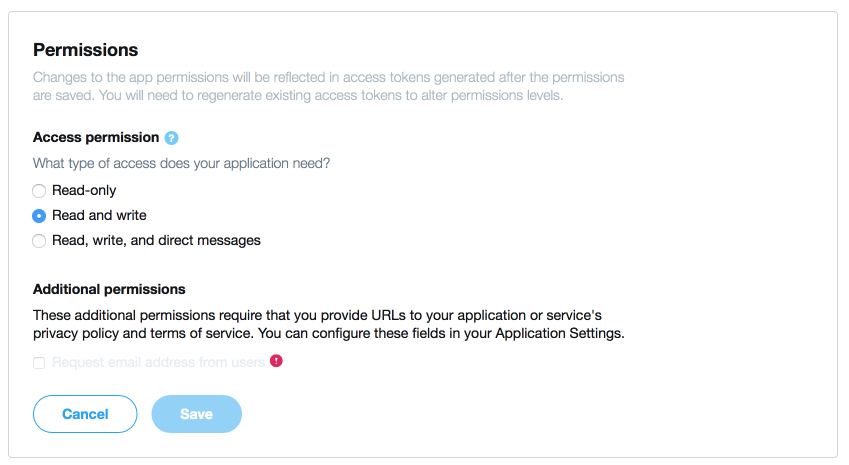The image size is (849, 465).
Task: Select the Read-only radio button
Action: coord(39,191)
